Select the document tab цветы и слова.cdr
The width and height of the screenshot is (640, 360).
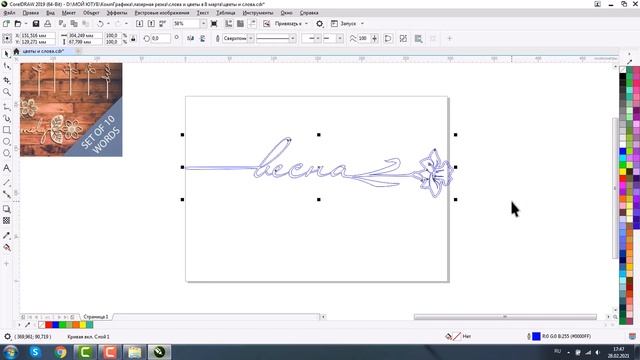click(x=43, y=51)
